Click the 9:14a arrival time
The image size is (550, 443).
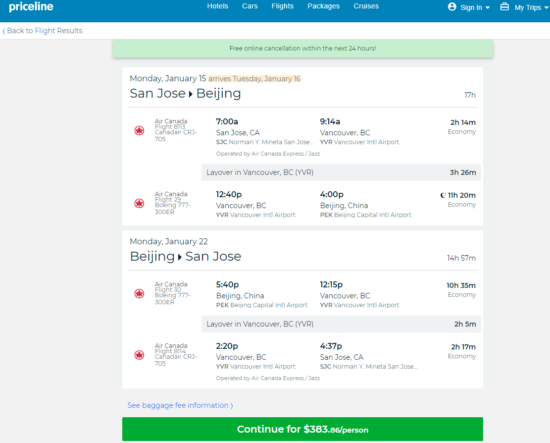tap(330, 122)
